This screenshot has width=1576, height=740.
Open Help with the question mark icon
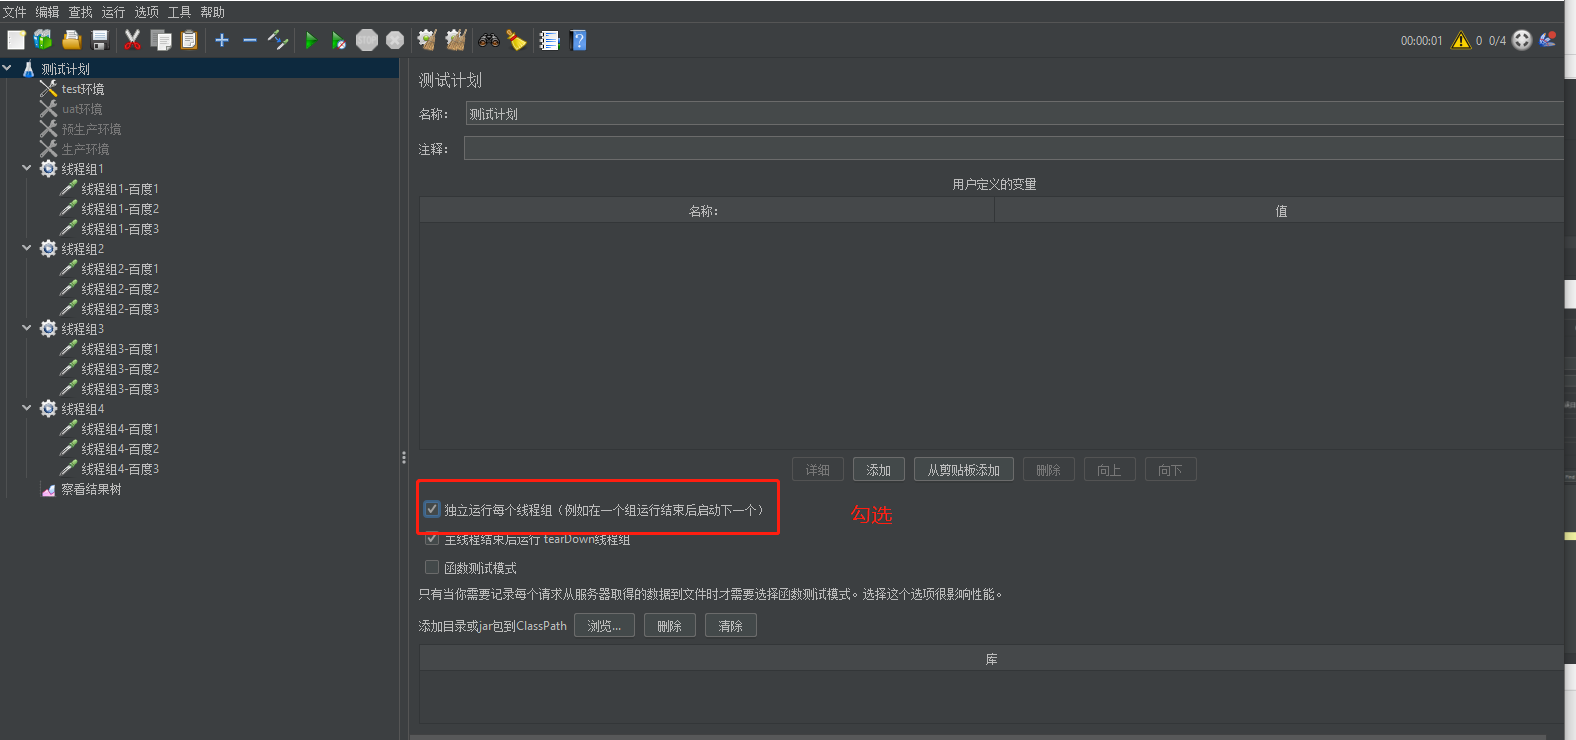click(x=578, y=40)
